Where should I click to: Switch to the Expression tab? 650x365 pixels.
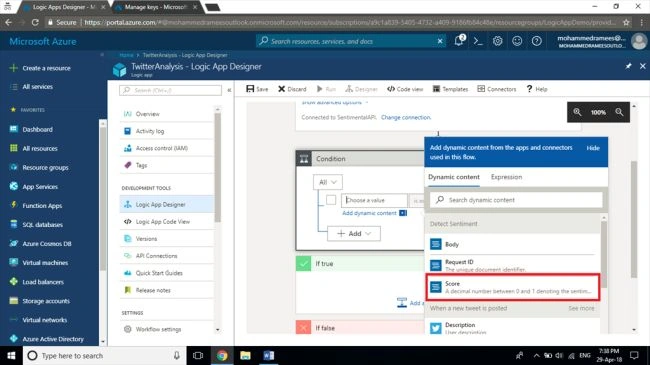click(506, 177)
